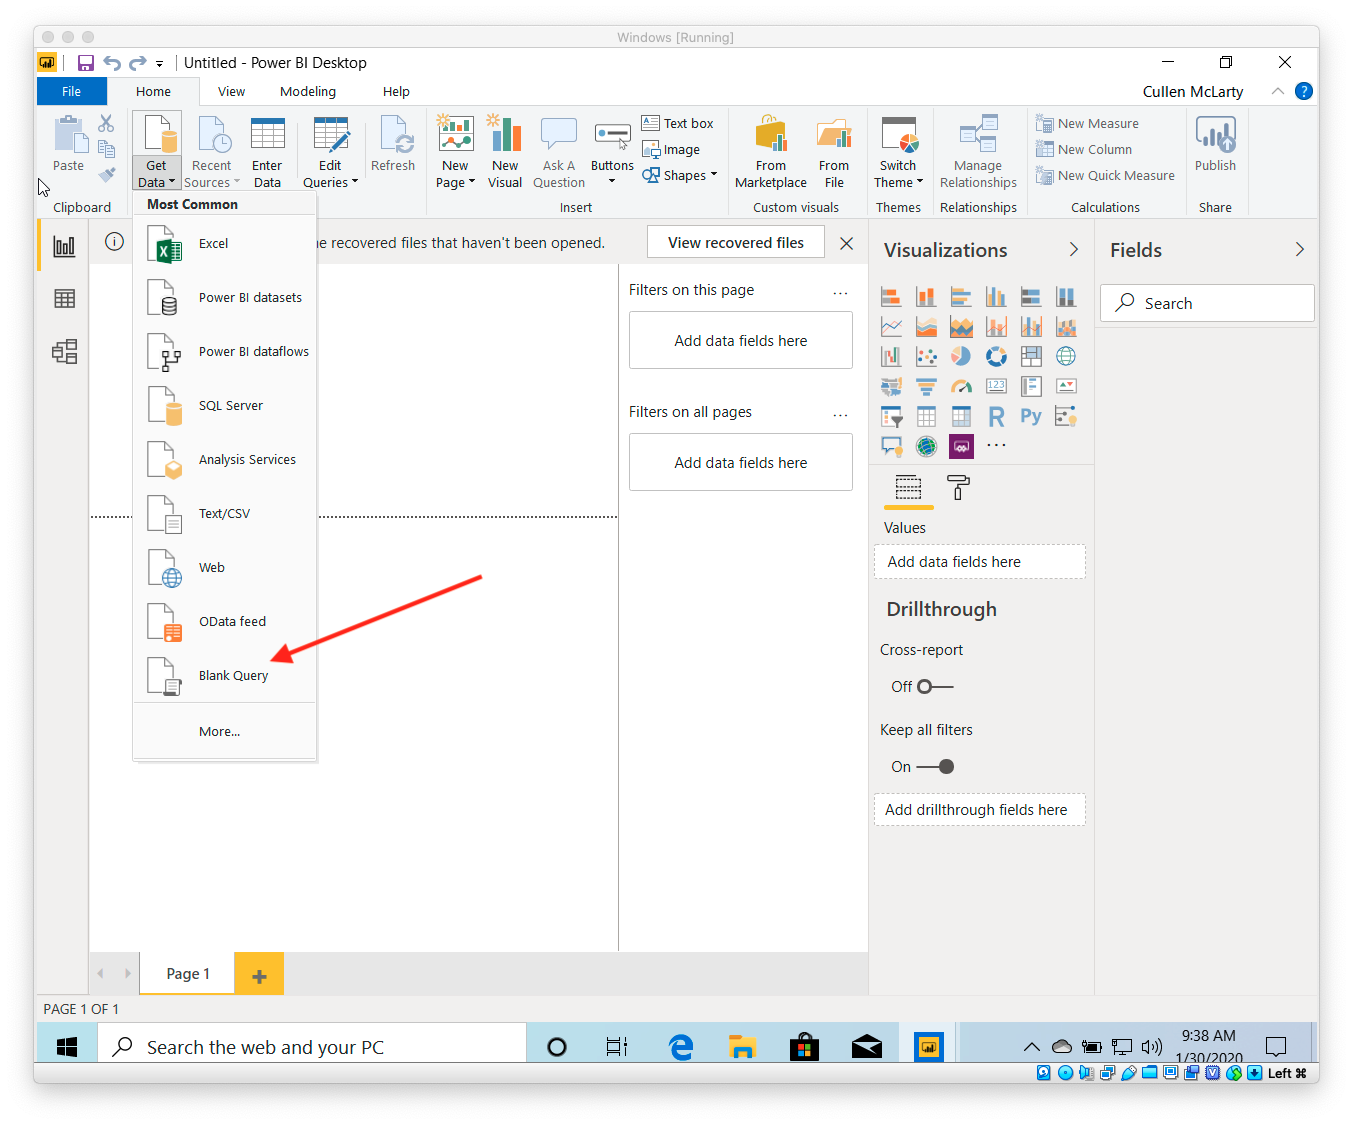Select the pie chart visualization
Image resolution: width=1353 pixels, height=1125 pixels.
point(961,356)
